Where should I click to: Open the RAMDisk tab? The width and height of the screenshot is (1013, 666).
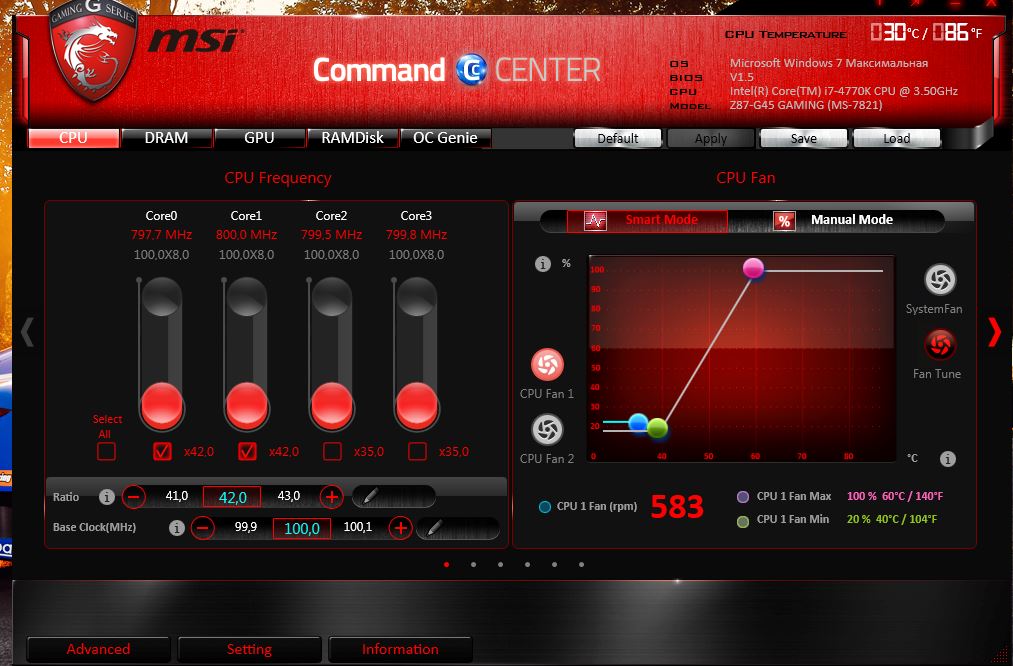point(353,138)
